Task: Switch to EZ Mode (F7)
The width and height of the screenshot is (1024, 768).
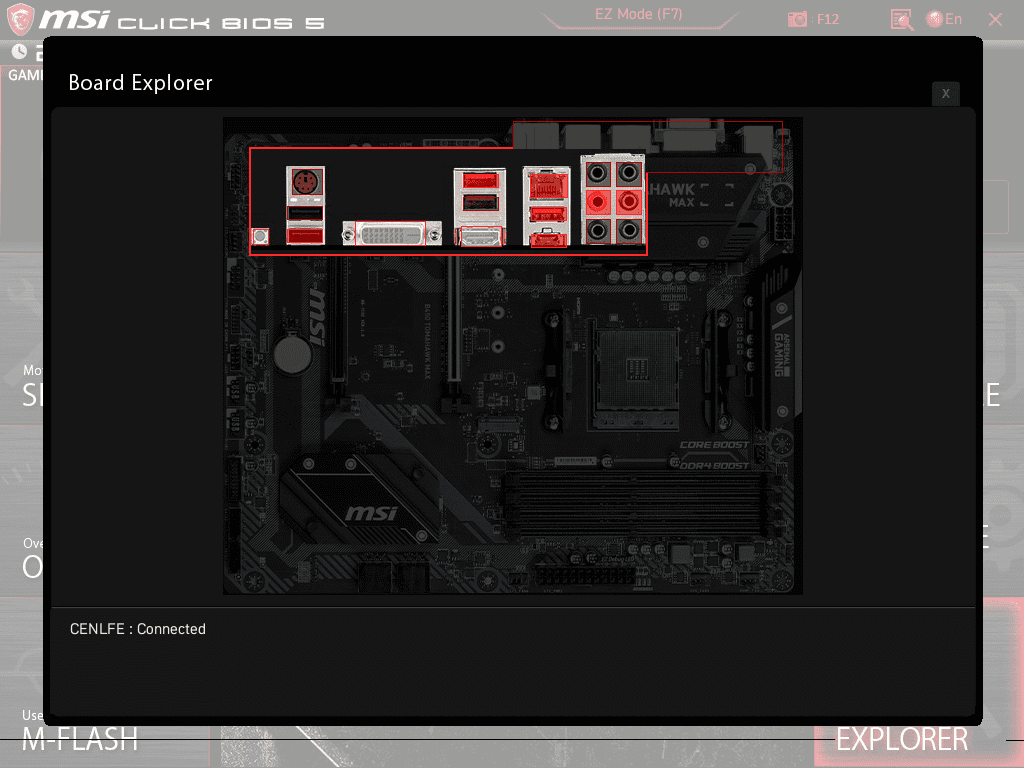Action: (x=638, y=14)
